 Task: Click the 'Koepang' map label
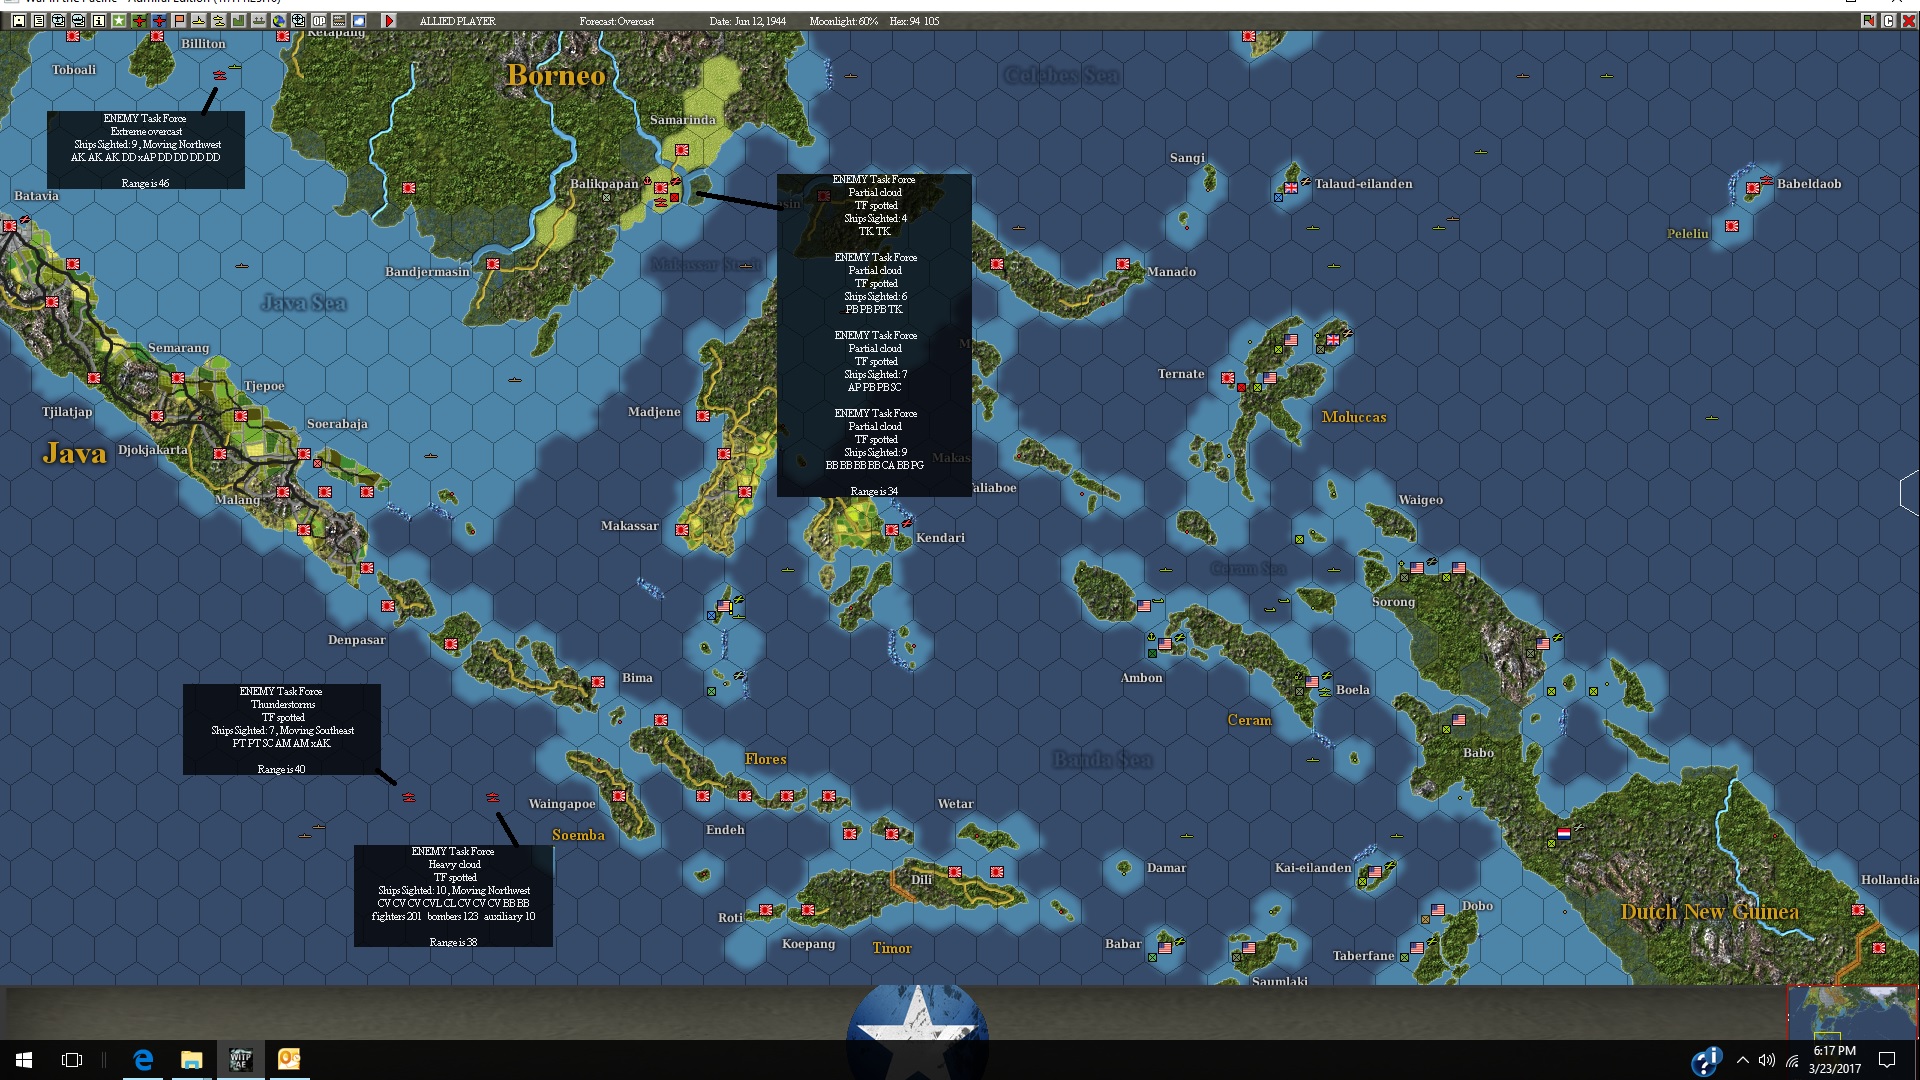click(x=808, y=944)
